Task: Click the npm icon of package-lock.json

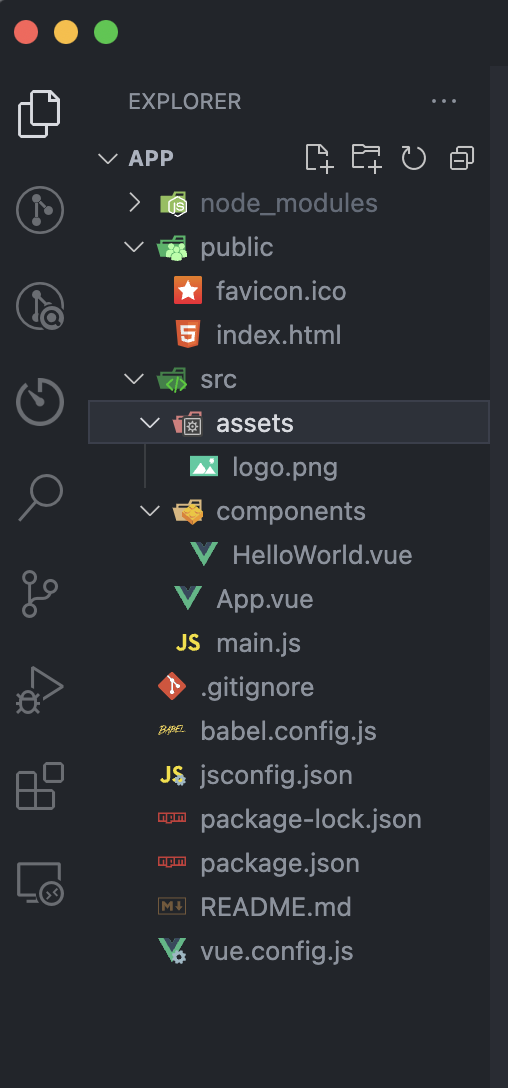Action: [172, 819]
